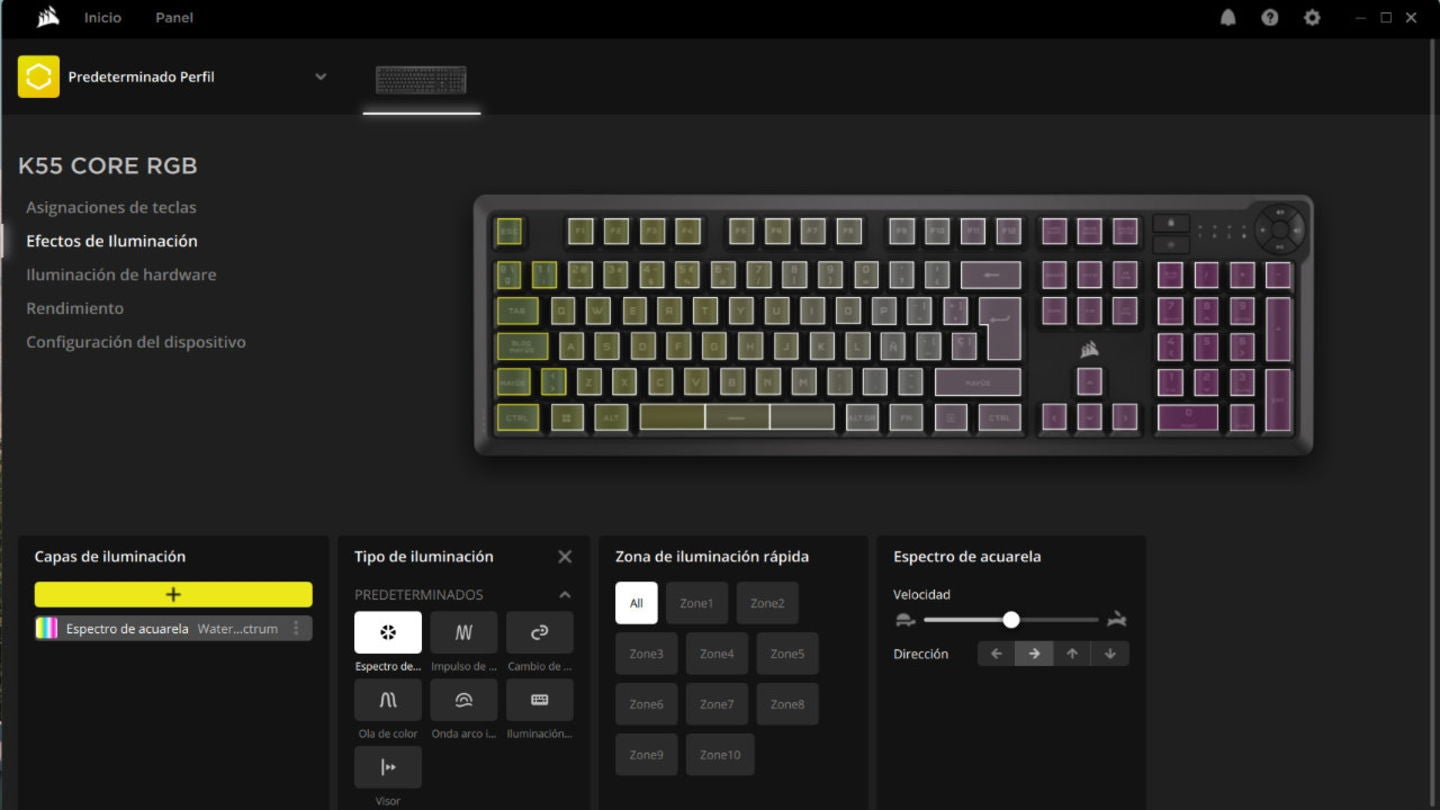Collapse the PREDETERMINADOS section
The height and width of the screenshot is (810, 1440).
564,594
